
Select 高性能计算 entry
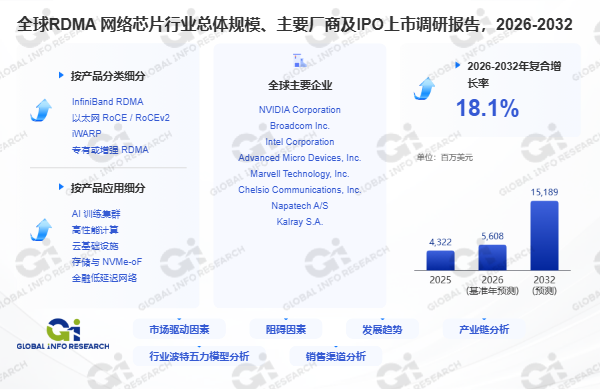click(95, 230)
